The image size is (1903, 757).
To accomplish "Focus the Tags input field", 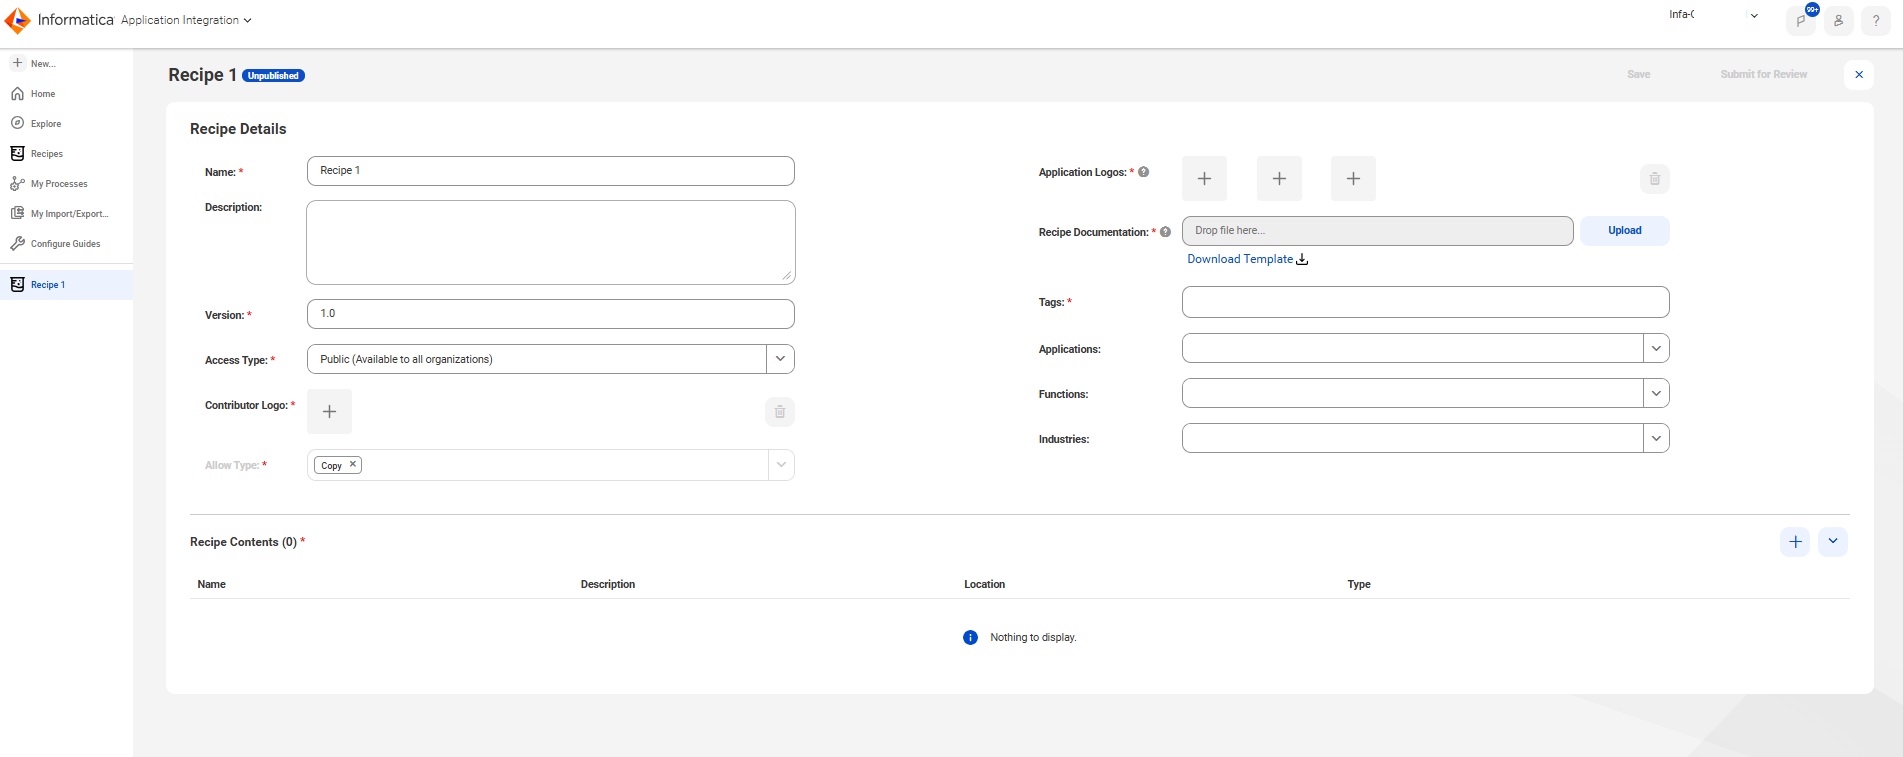I will tap(1425, 302).
